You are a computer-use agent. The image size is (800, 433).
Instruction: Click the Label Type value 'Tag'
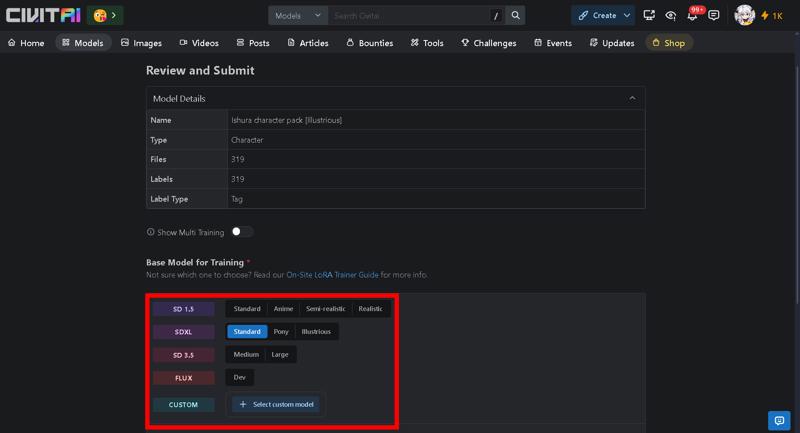tap(237, 199)
